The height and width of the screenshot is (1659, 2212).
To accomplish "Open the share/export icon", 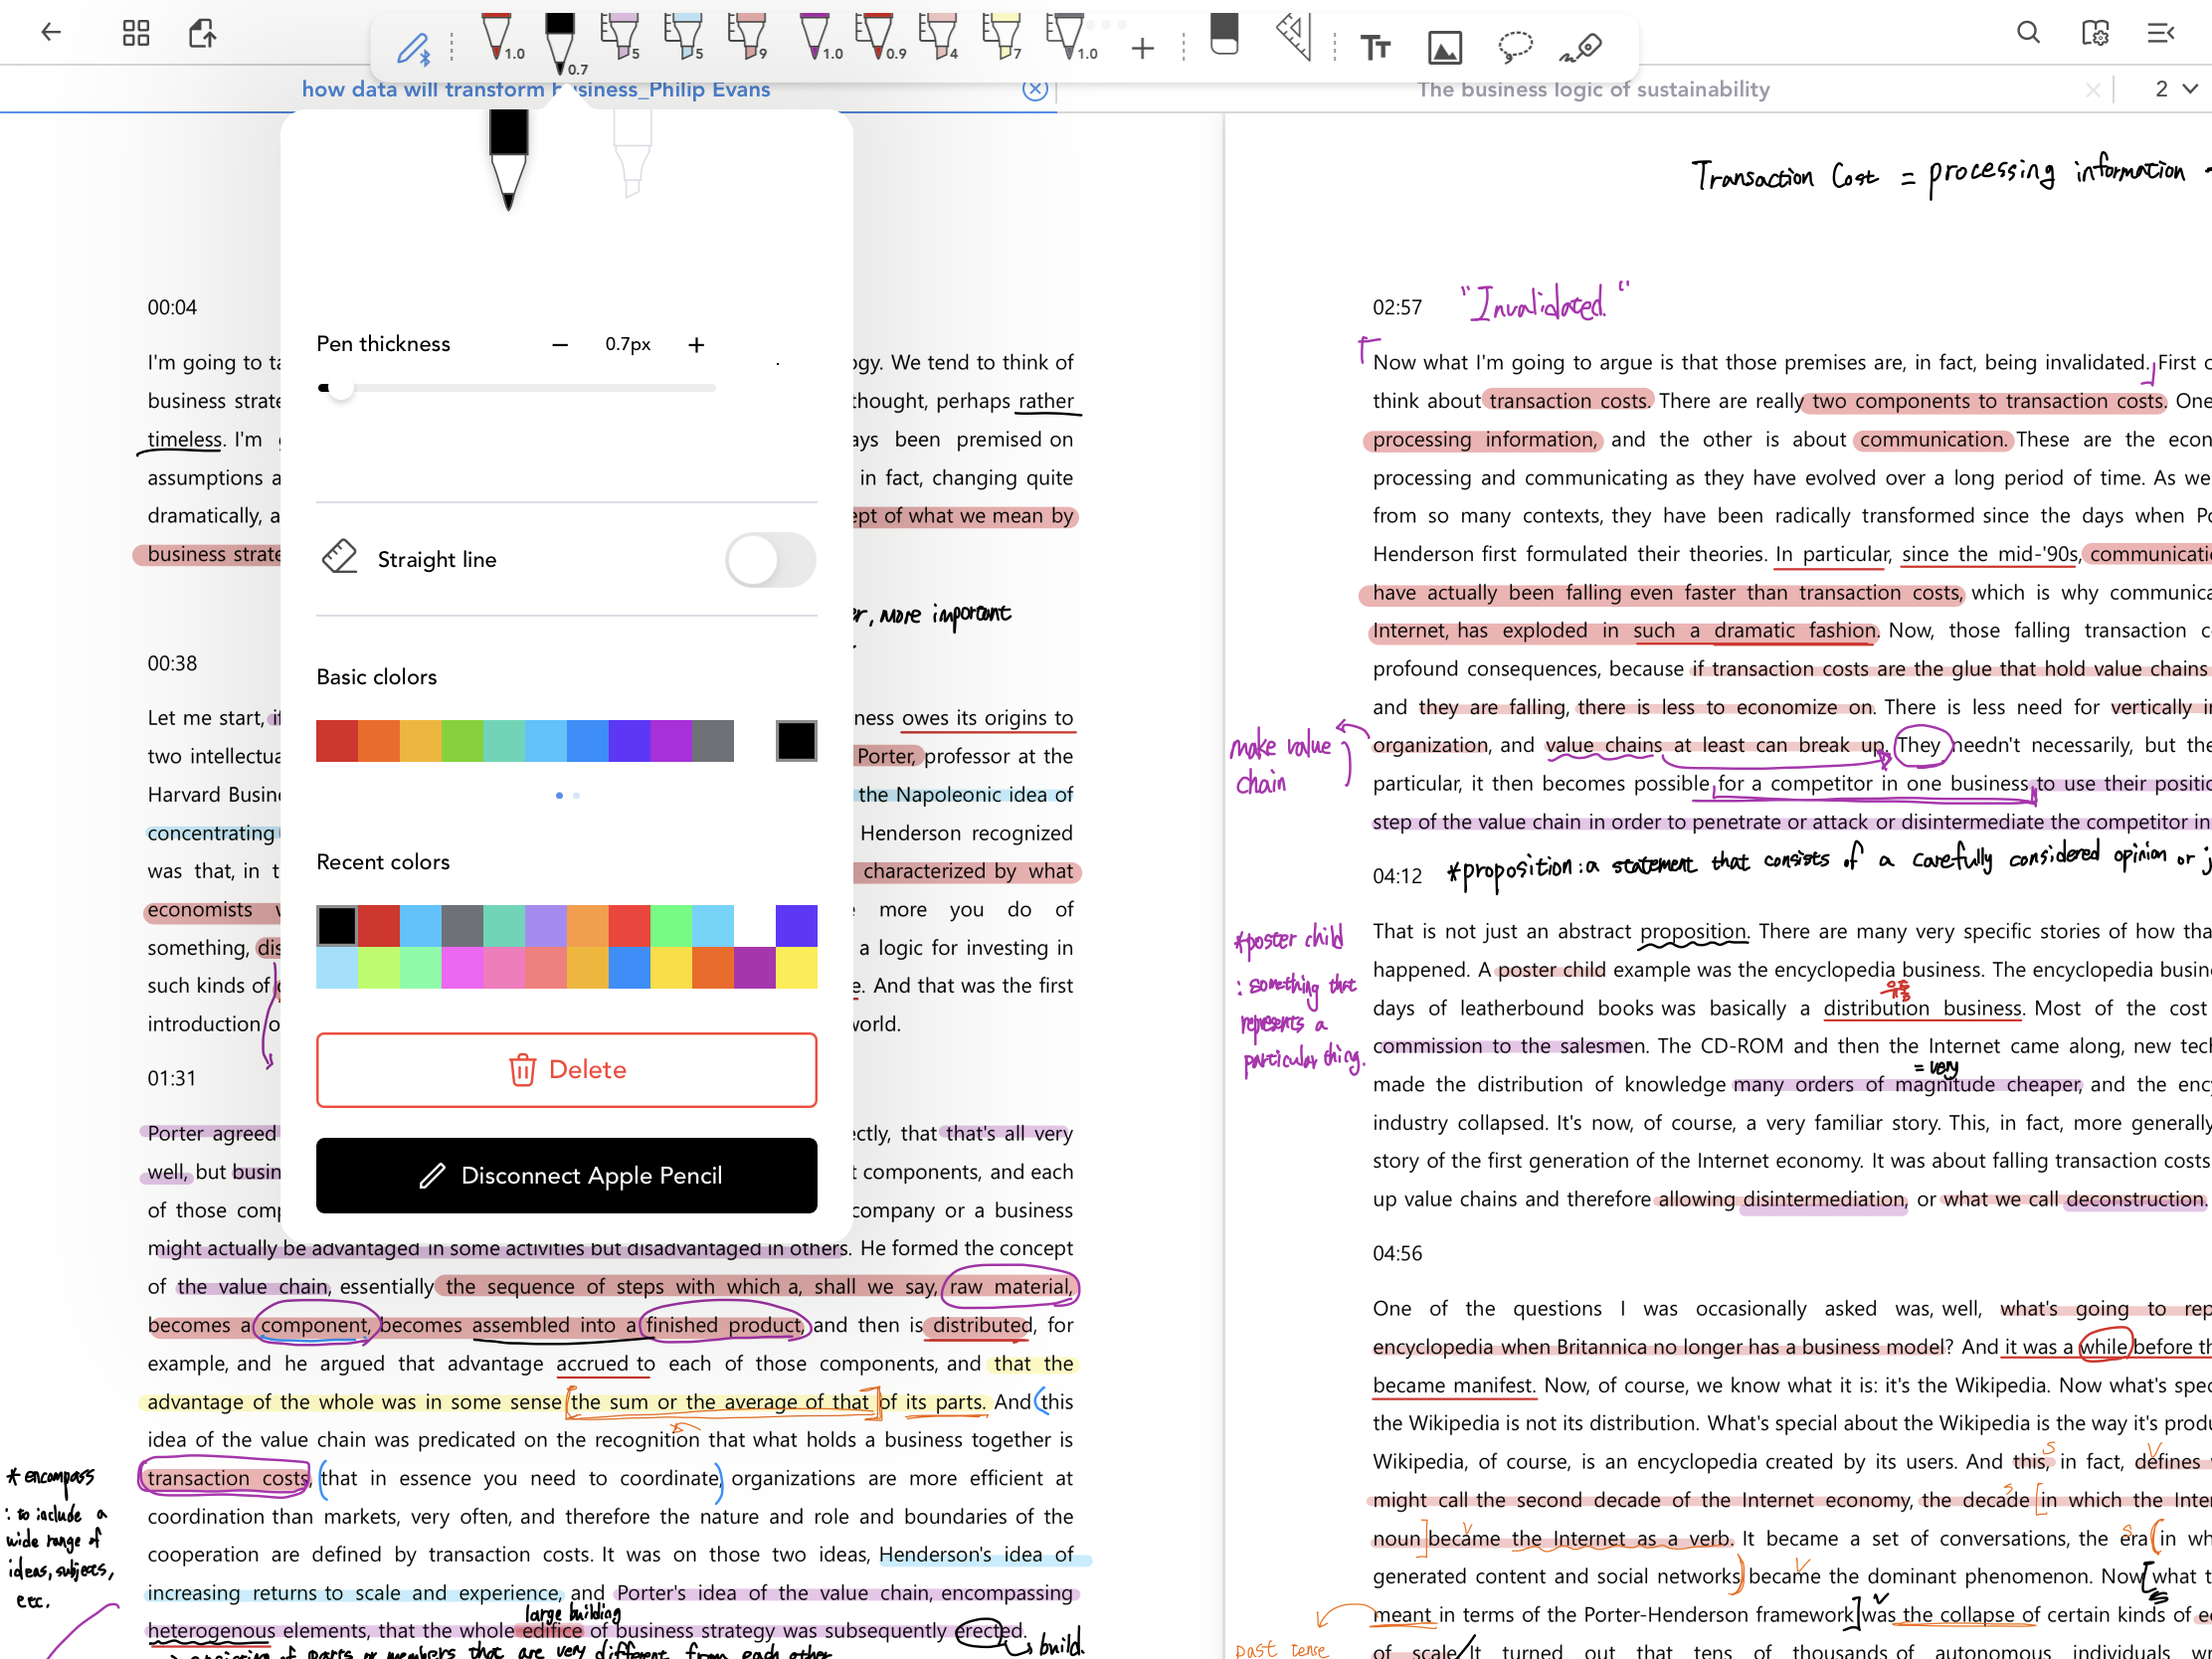I will pos(202,33).
